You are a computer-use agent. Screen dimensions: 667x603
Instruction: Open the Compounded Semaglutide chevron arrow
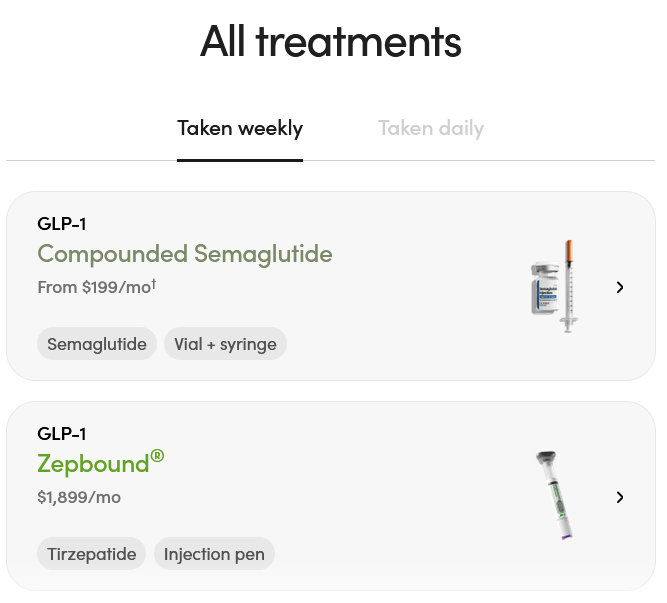pyautogui.click(x=620, y=287)
